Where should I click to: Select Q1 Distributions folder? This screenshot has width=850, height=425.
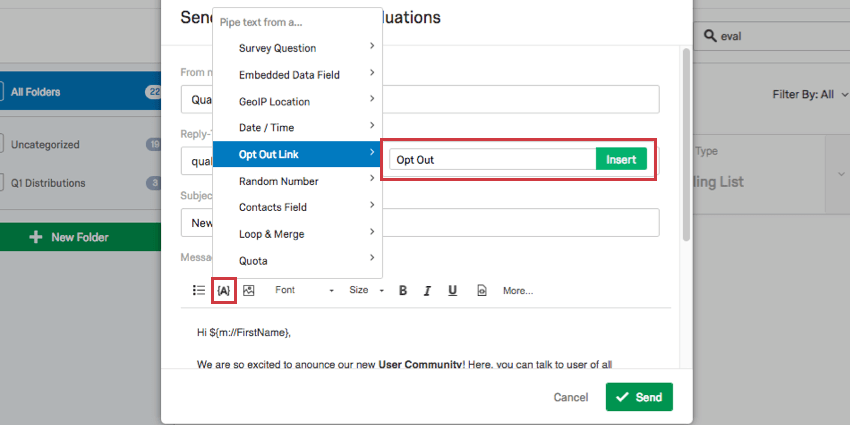pos(80,183)
